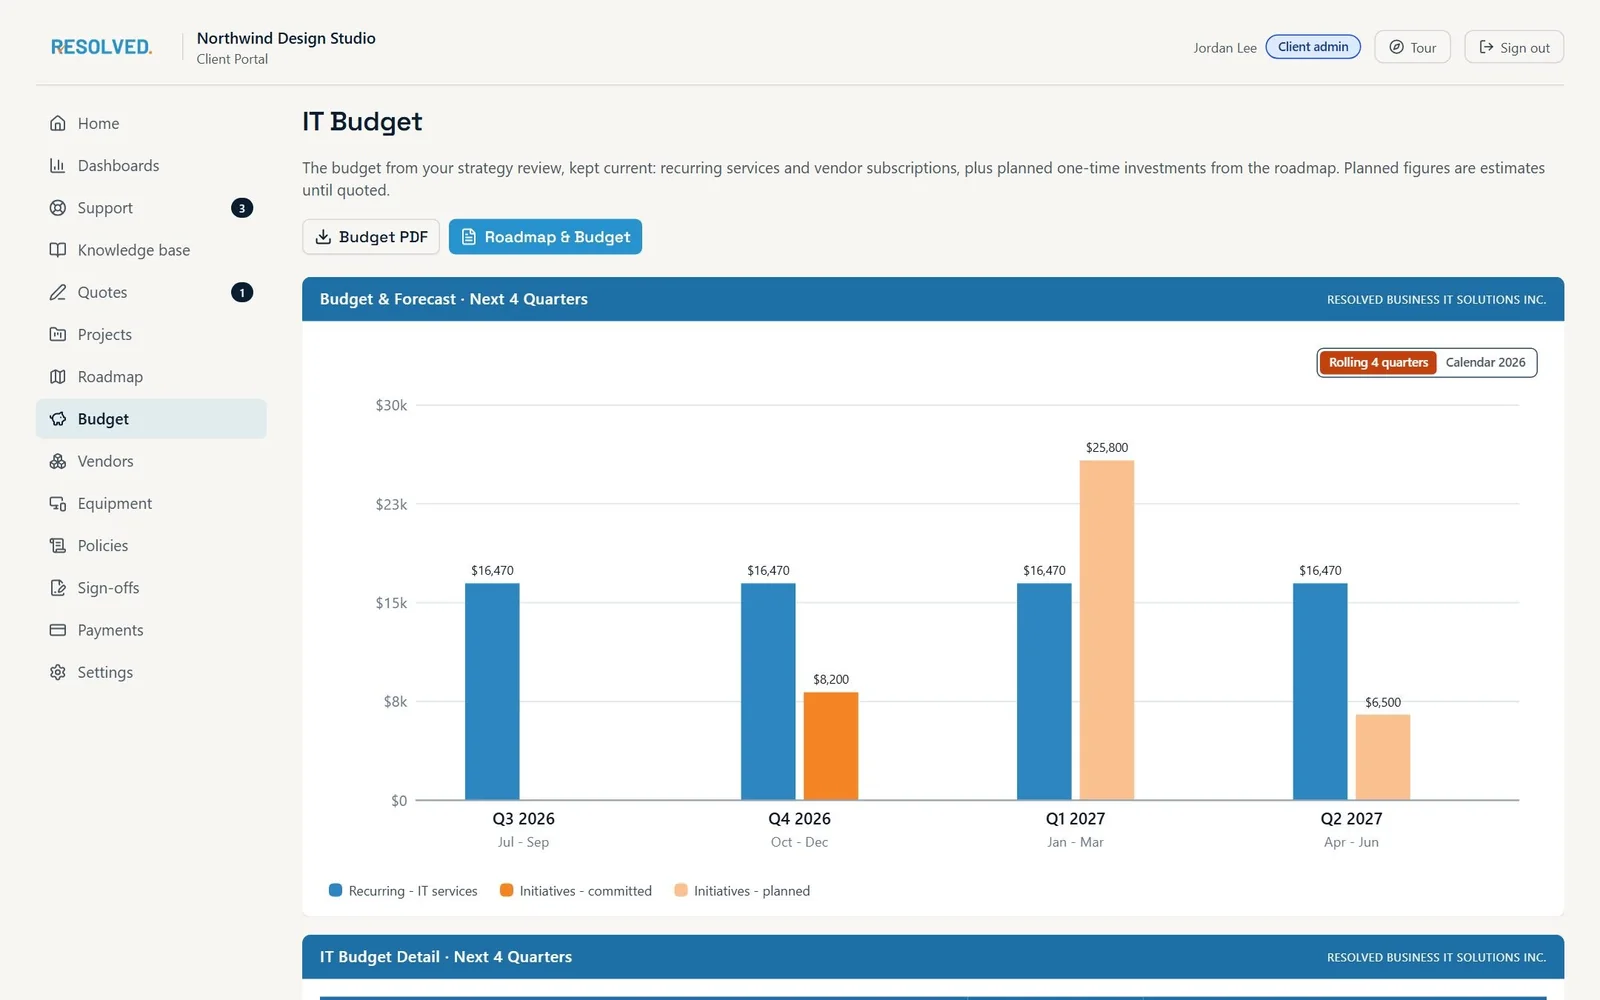Open the Equipment section
Image resolution: width=1600 pixels, height=1000 pixels.
point(151,503)
